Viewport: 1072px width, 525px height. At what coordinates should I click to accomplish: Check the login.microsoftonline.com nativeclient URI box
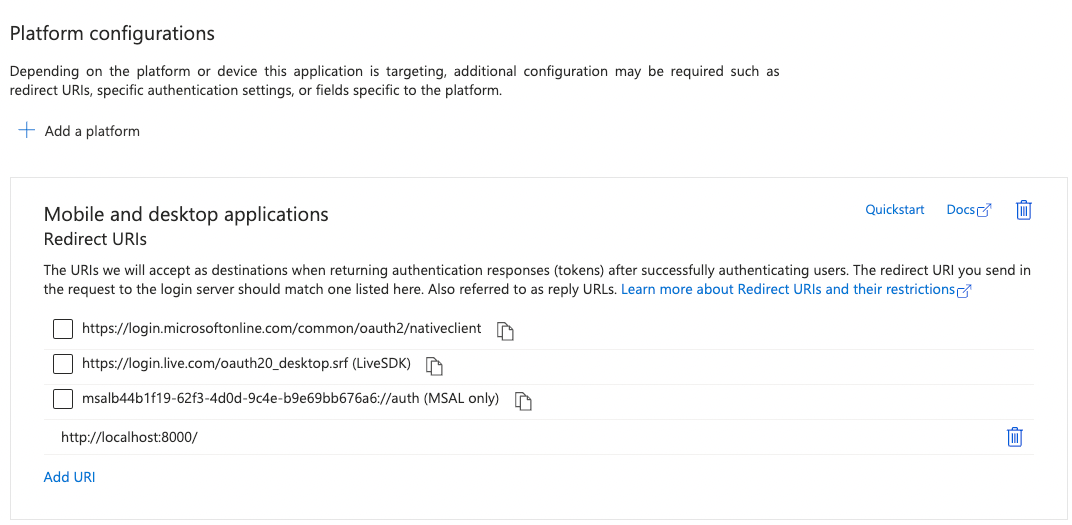click(63, 329)
